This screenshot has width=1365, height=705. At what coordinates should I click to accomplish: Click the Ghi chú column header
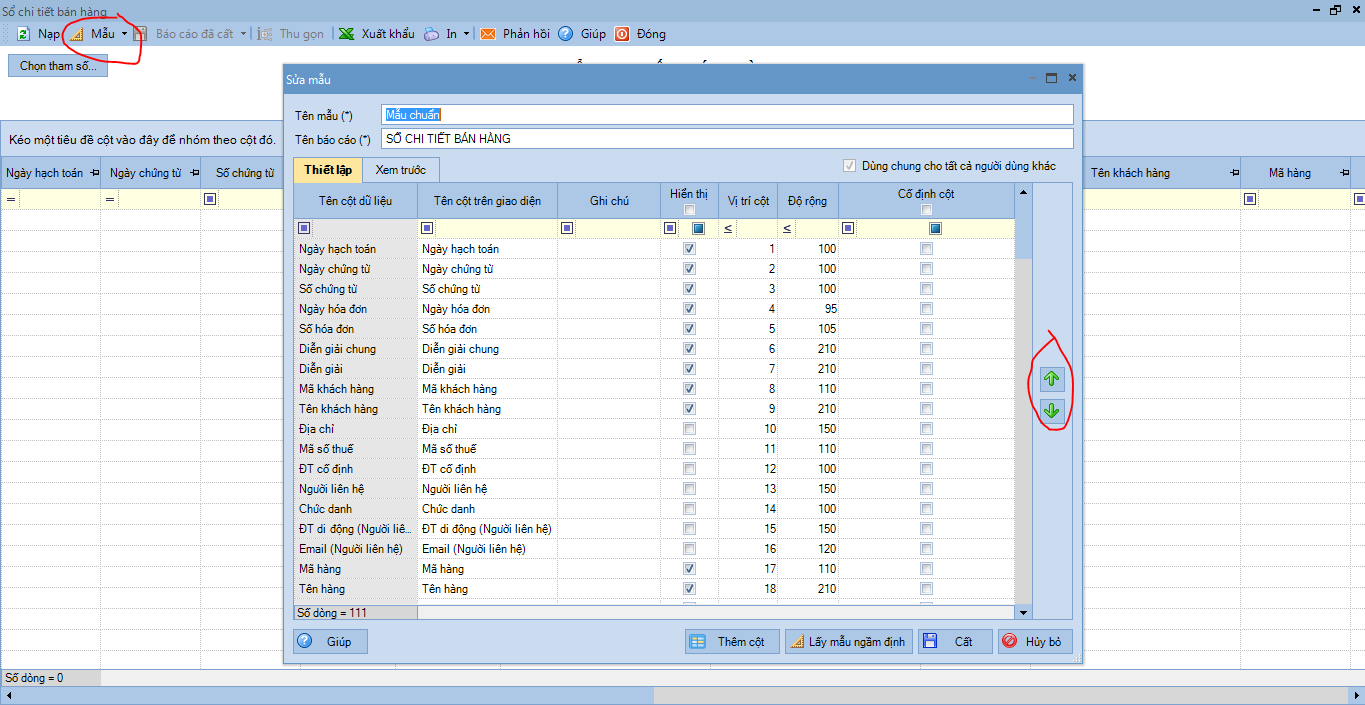click(x=609, y=201)
